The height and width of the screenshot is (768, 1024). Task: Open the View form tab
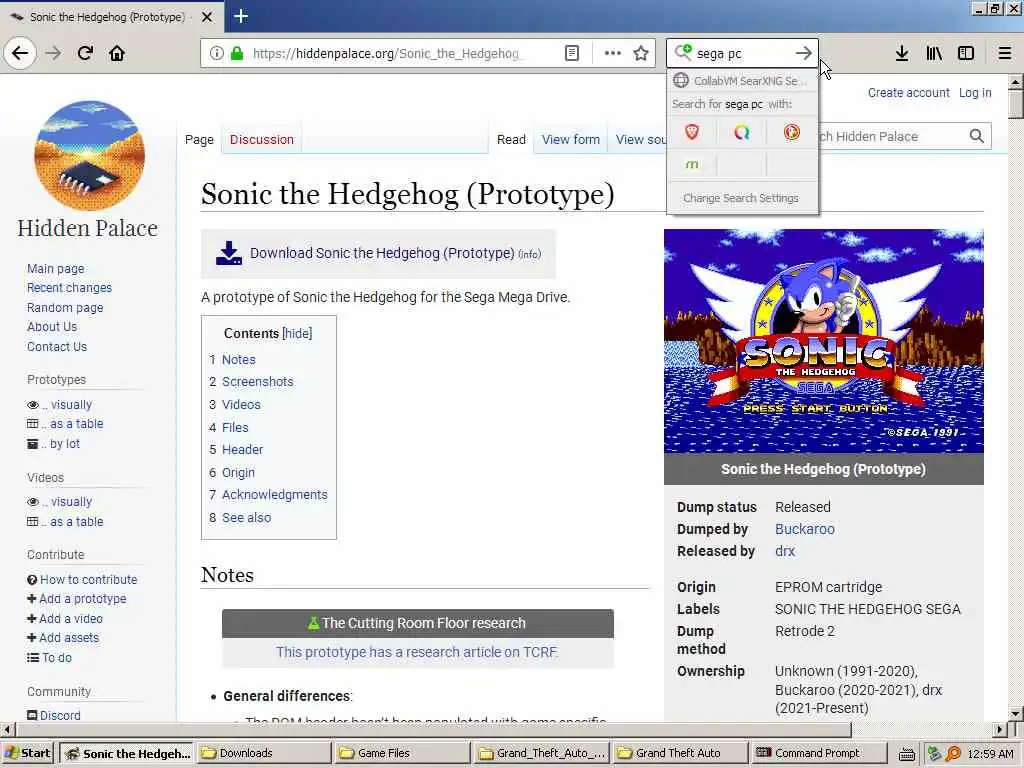click(571, 139)
